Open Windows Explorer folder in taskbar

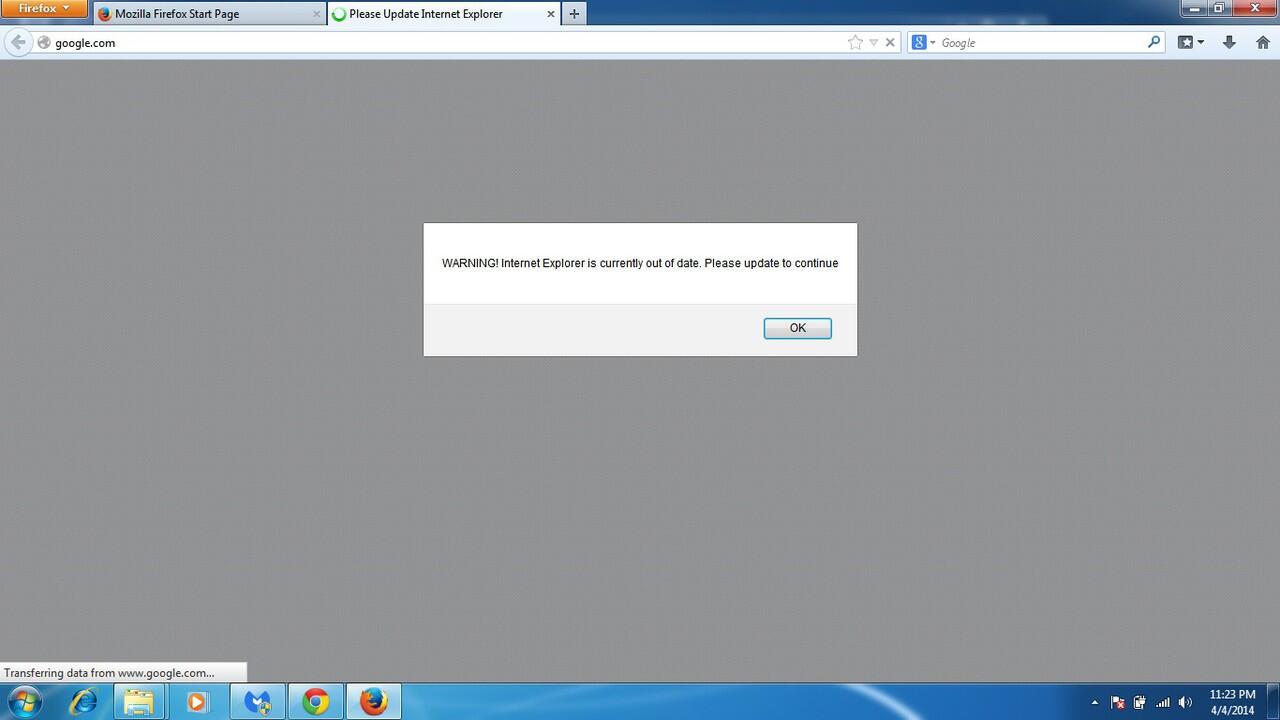(x=139, y=702)
